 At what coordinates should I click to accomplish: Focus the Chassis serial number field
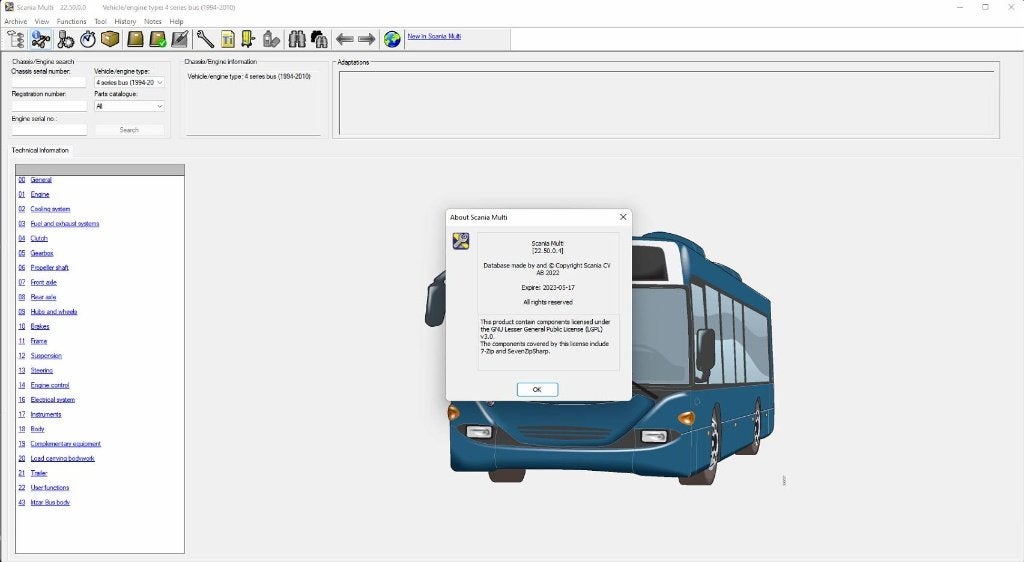tap(49, 82)
